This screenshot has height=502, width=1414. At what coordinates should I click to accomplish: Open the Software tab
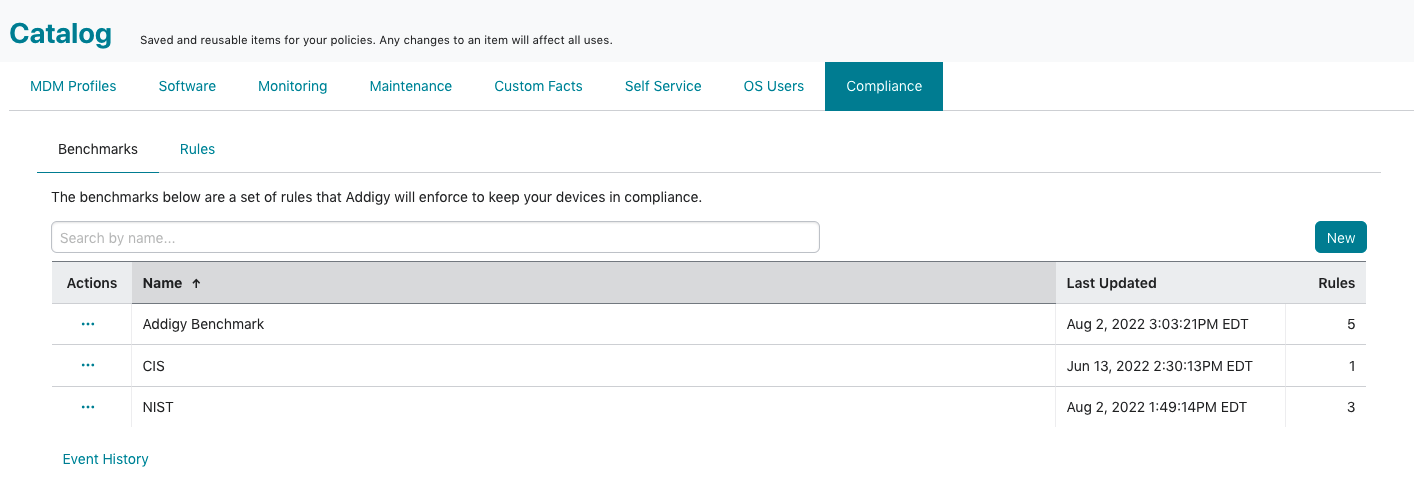click(x=187, y=86)
